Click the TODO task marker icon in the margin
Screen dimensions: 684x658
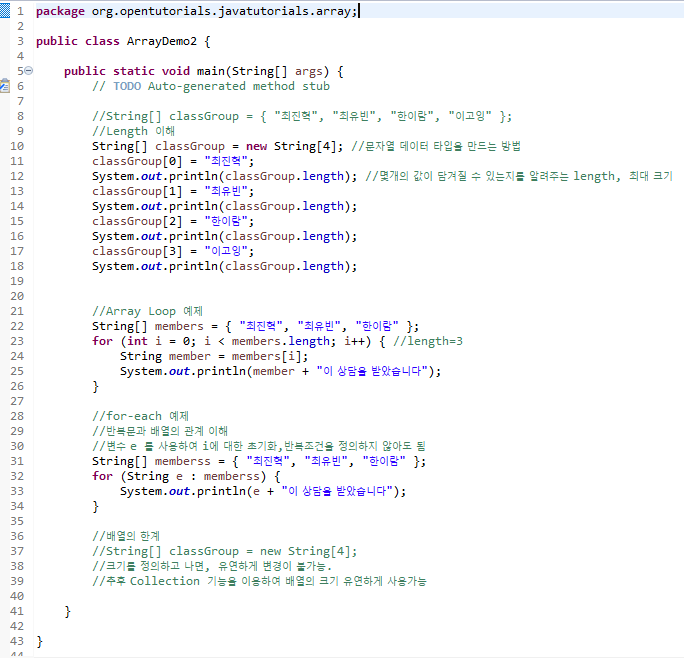pyautogui.click(x=4, y=87)
